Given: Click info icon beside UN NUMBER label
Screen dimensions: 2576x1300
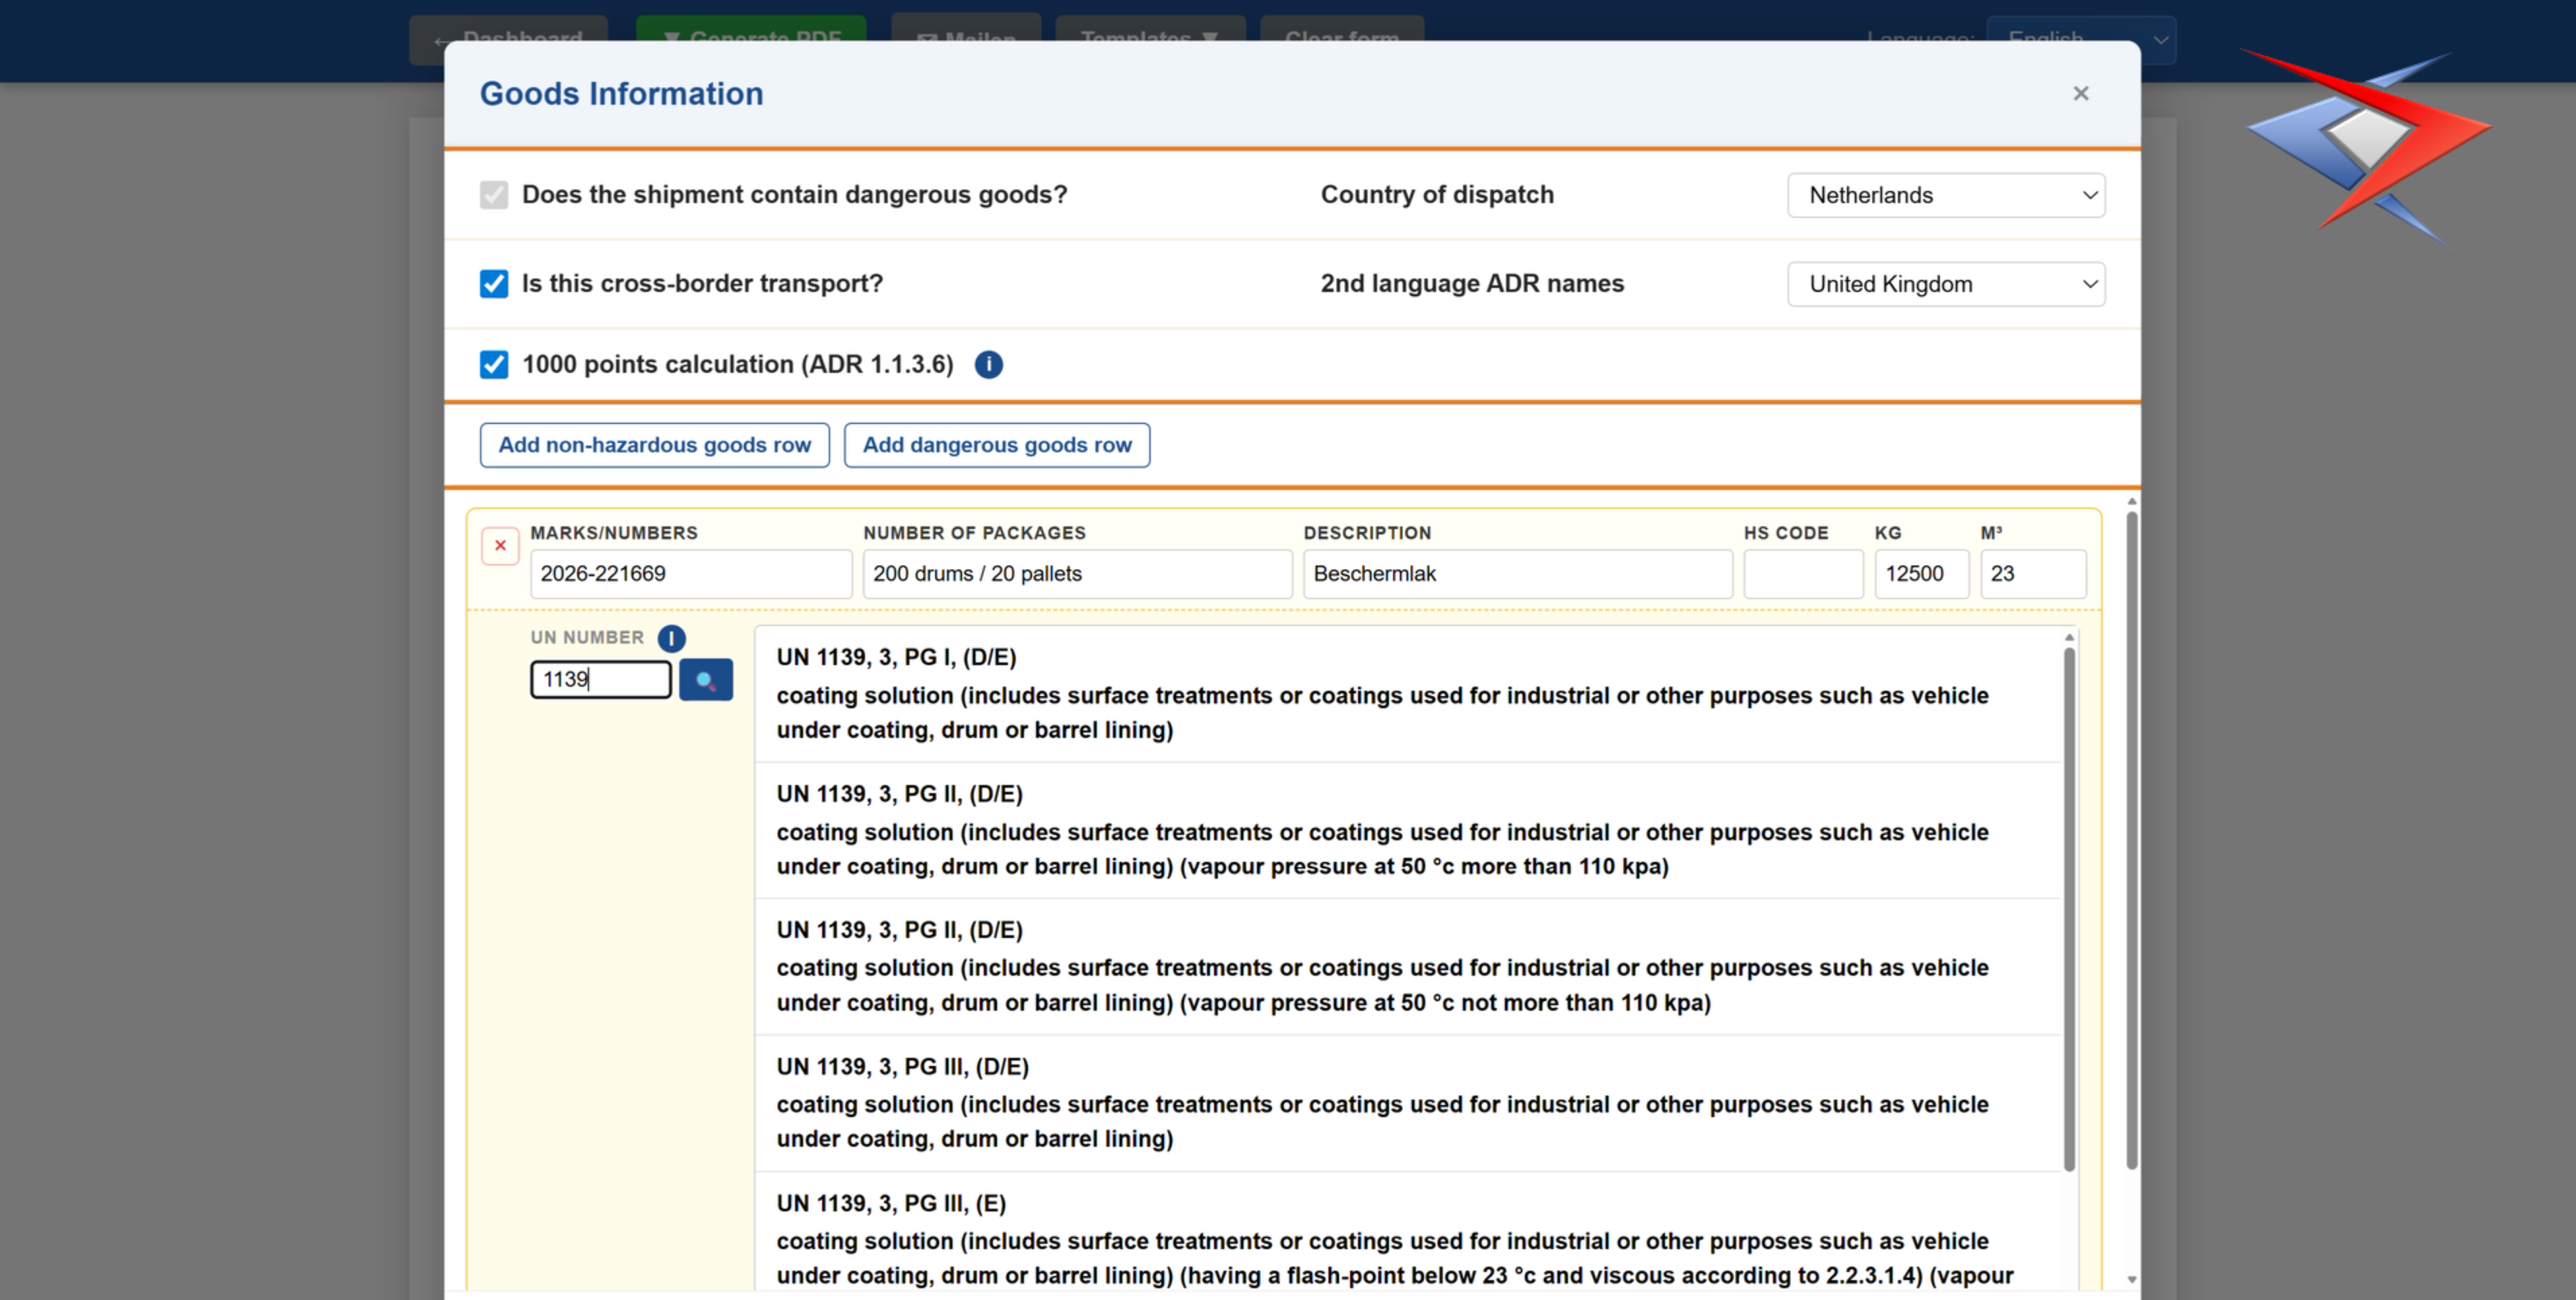Looking at the screenshot, I should 671,638.
